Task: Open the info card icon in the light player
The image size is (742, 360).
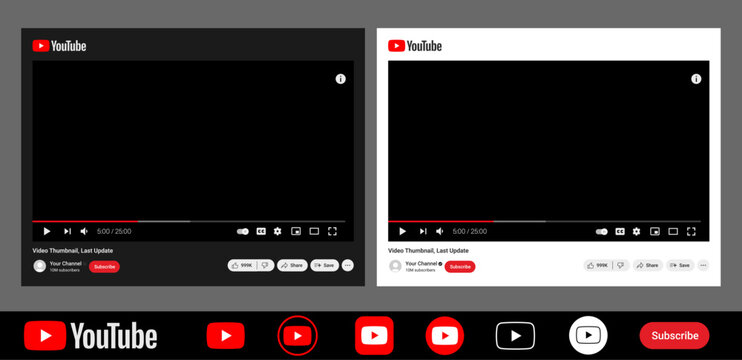Action: 696,79
